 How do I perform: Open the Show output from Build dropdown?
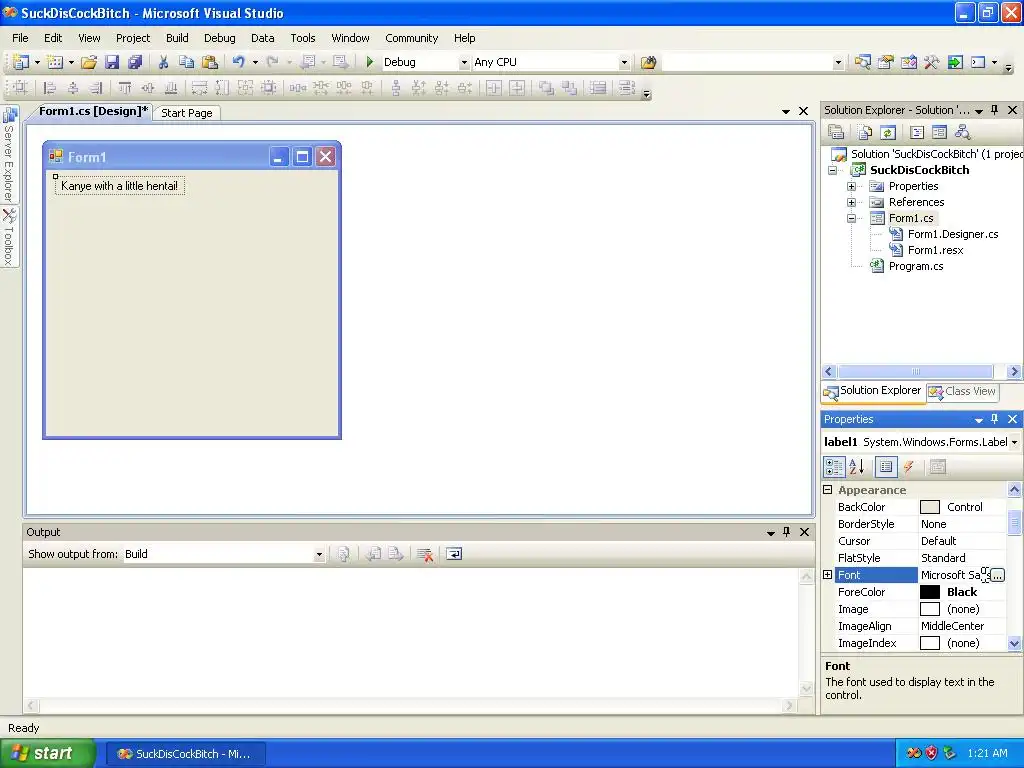pos(319,554)
